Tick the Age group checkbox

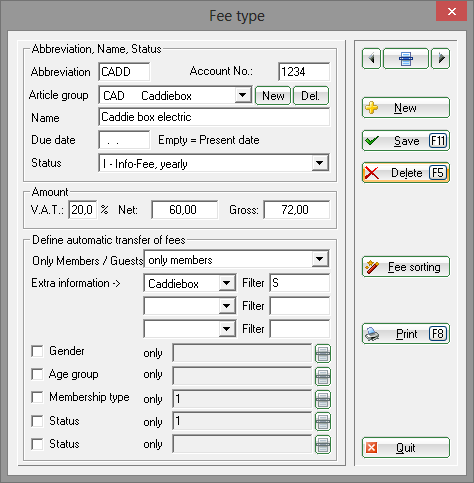pos(37,374)
